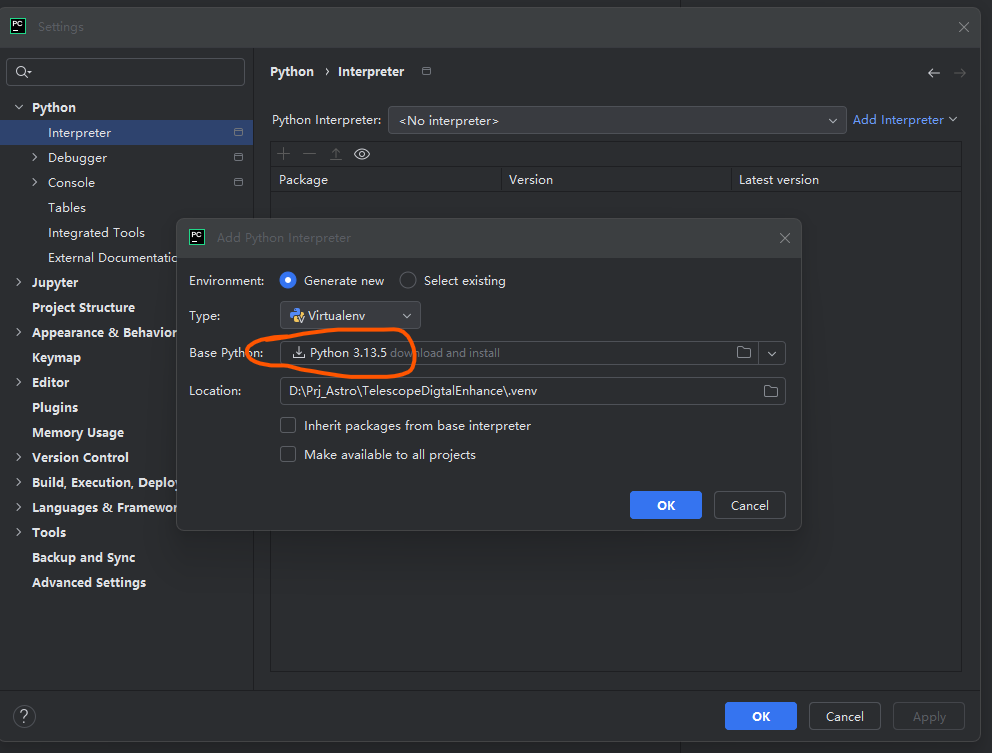Browse for Location with folder icon

click(771, 391)
